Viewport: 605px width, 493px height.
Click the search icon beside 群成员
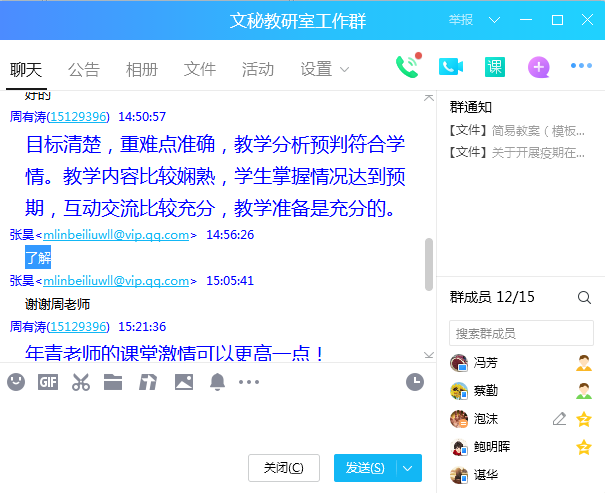584,297
